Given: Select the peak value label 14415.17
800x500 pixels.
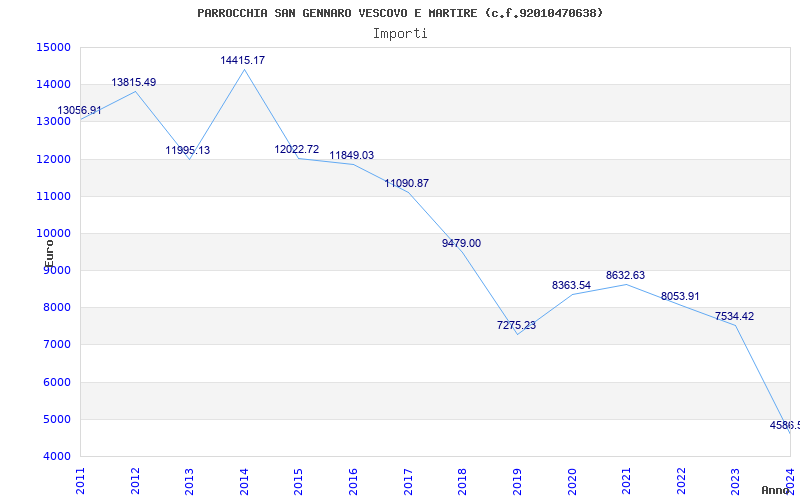Looking at the screenshot, I should tap(243, 60).
